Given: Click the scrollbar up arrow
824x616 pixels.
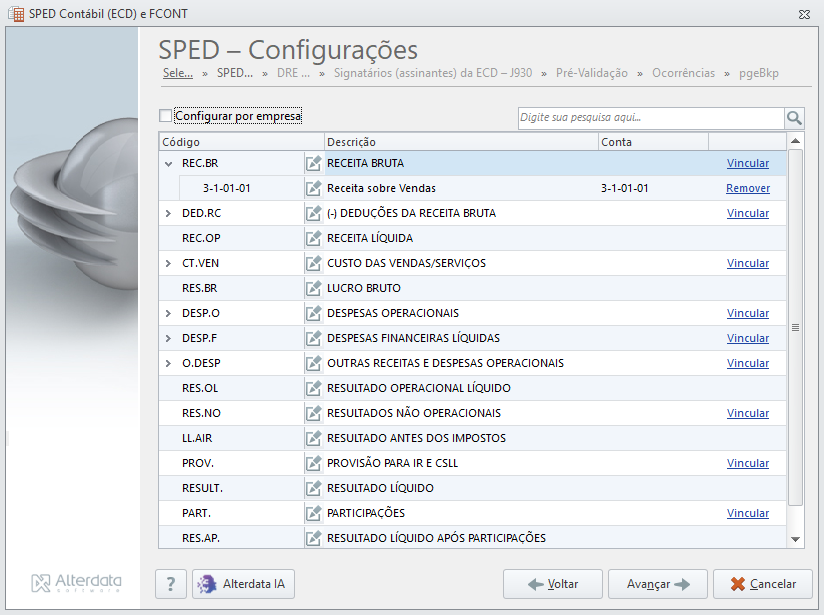Looking at the screenshot, I should [796, 141].
